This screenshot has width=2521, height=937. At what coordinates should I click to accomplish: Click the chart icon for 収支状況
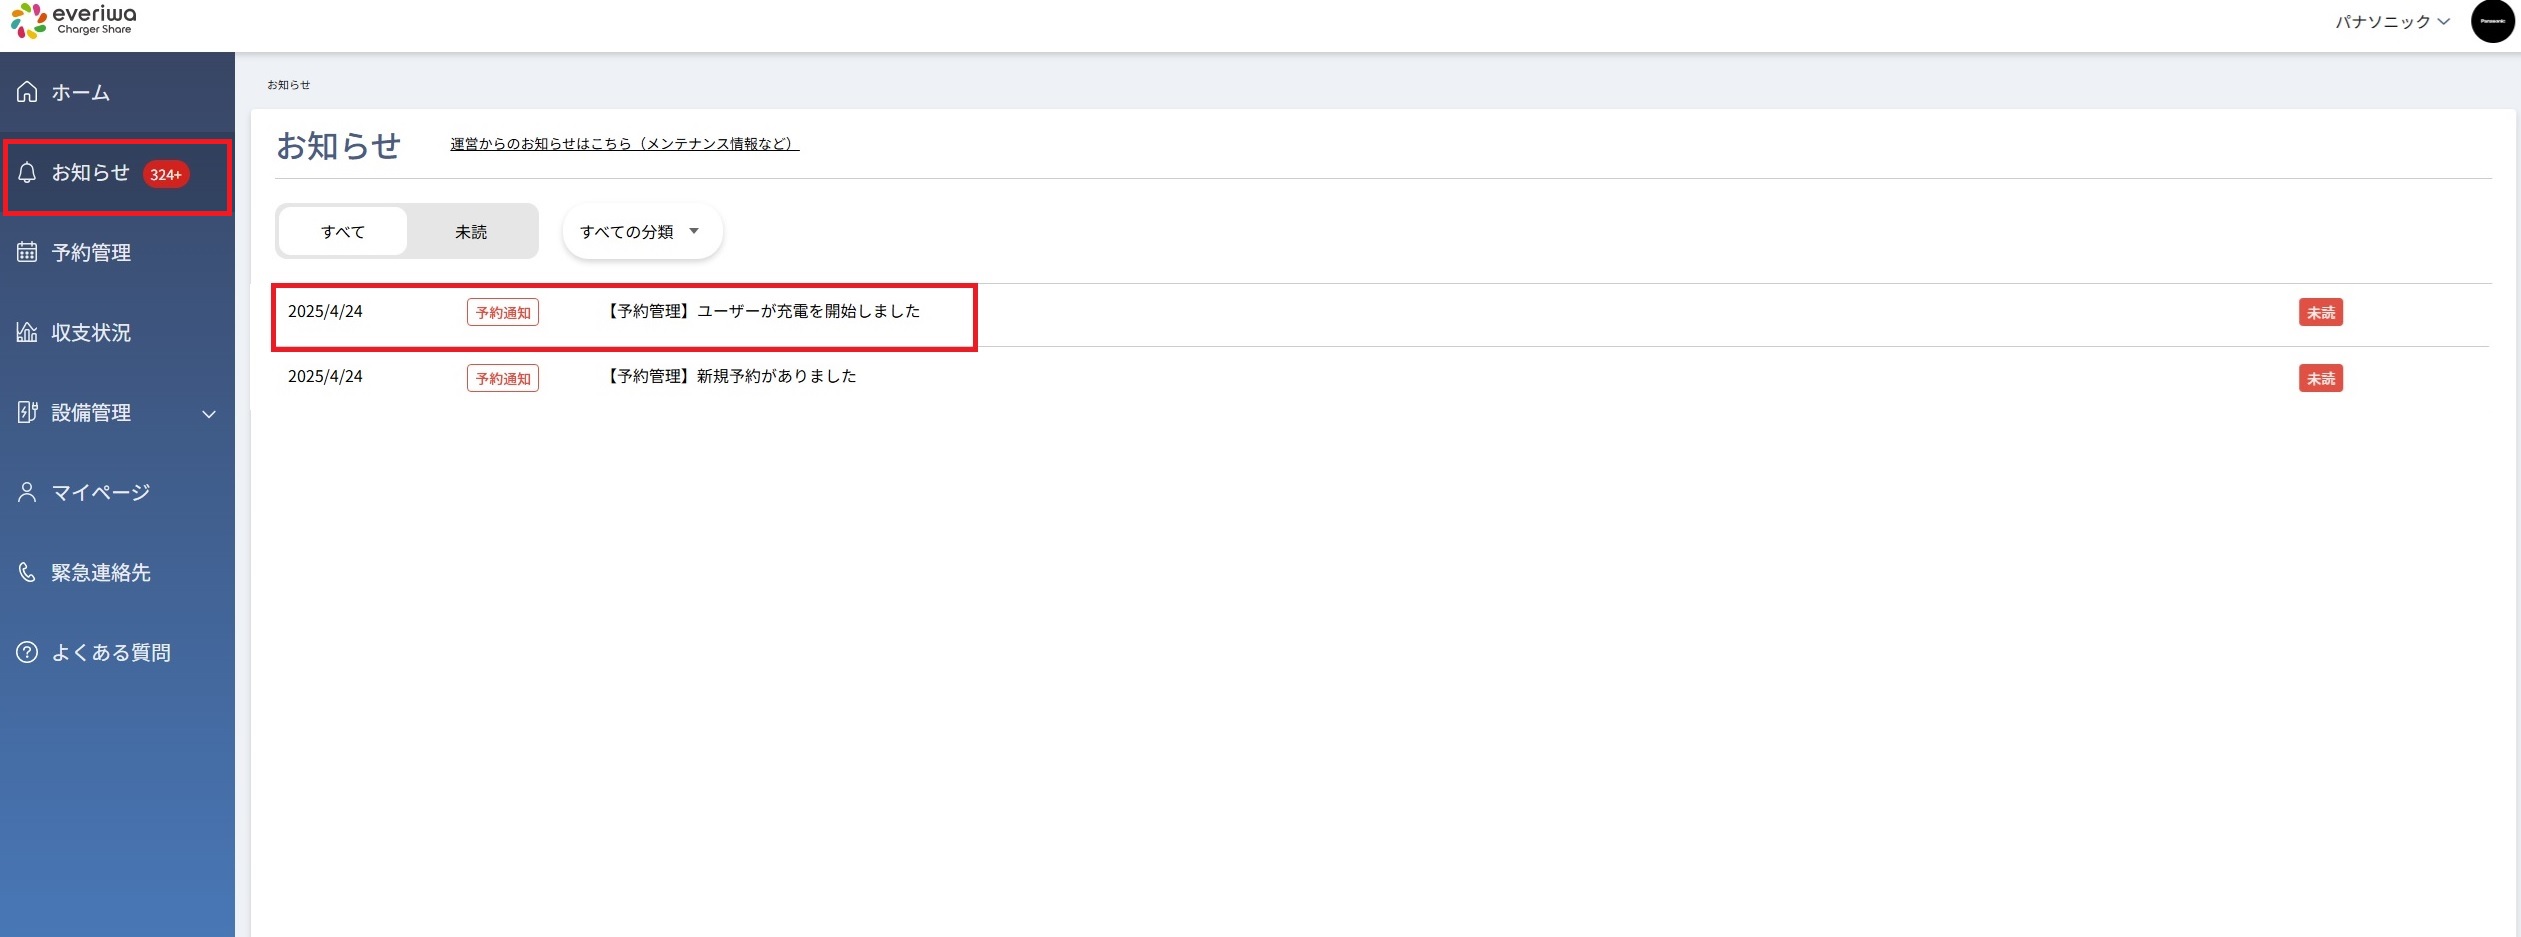click(27, 332)
